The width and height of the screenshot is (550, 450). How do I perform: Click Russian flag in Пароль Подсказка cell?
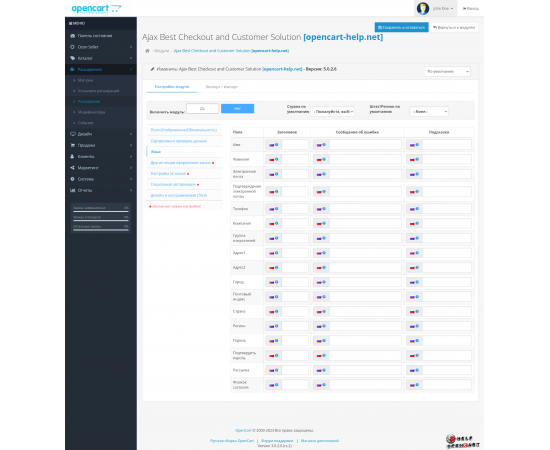[412, 341]
